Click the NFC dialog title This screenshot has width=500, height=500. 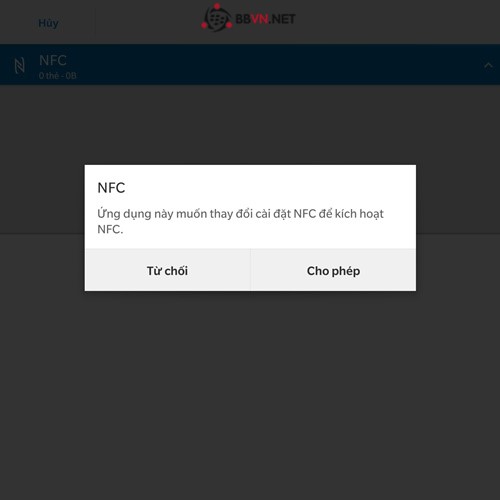[x=111, y=188]
